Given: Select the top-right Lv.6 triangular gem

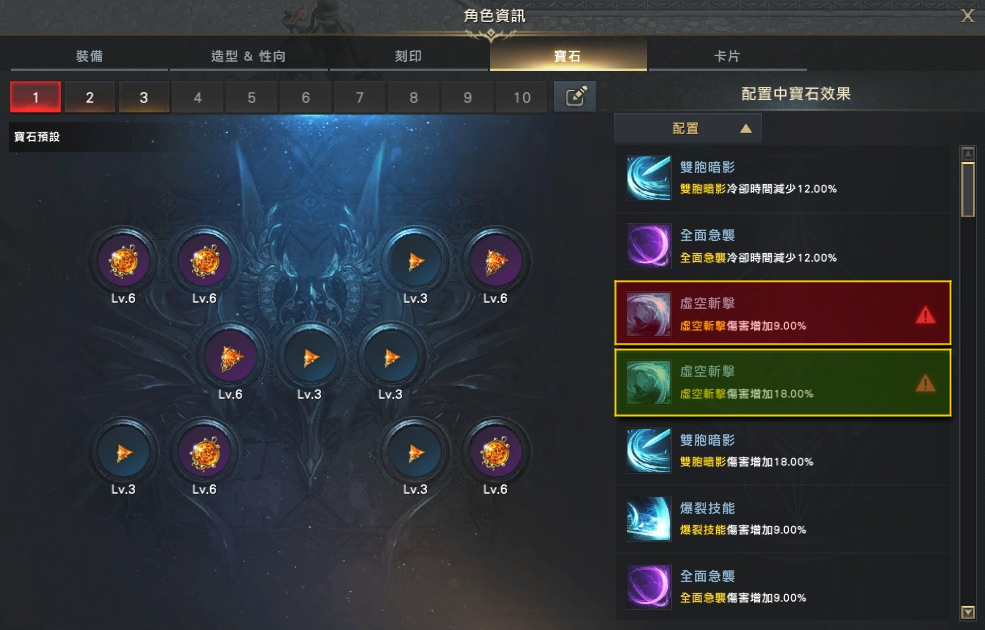Looking at the screenshot, I should tap(495, 261).
